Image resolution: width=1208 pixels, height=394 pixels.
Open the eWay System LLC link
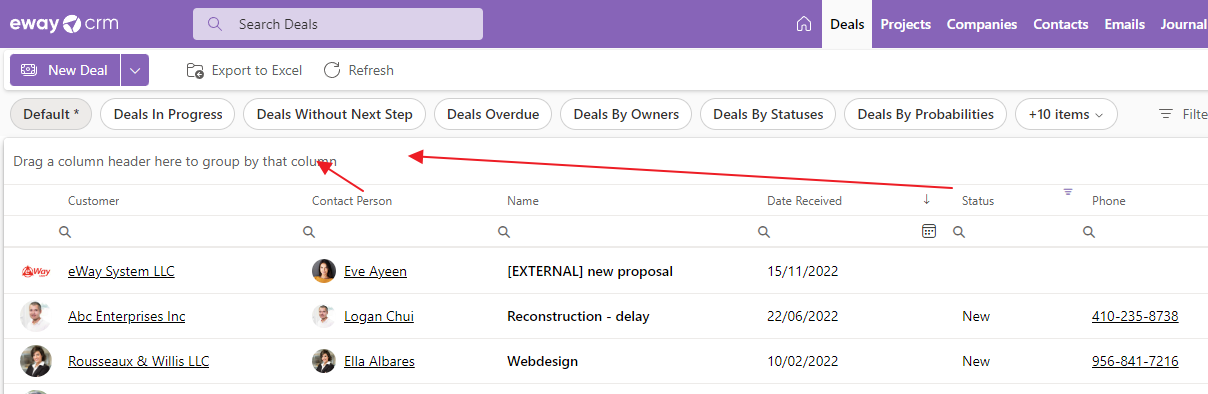tap(121, 271)
